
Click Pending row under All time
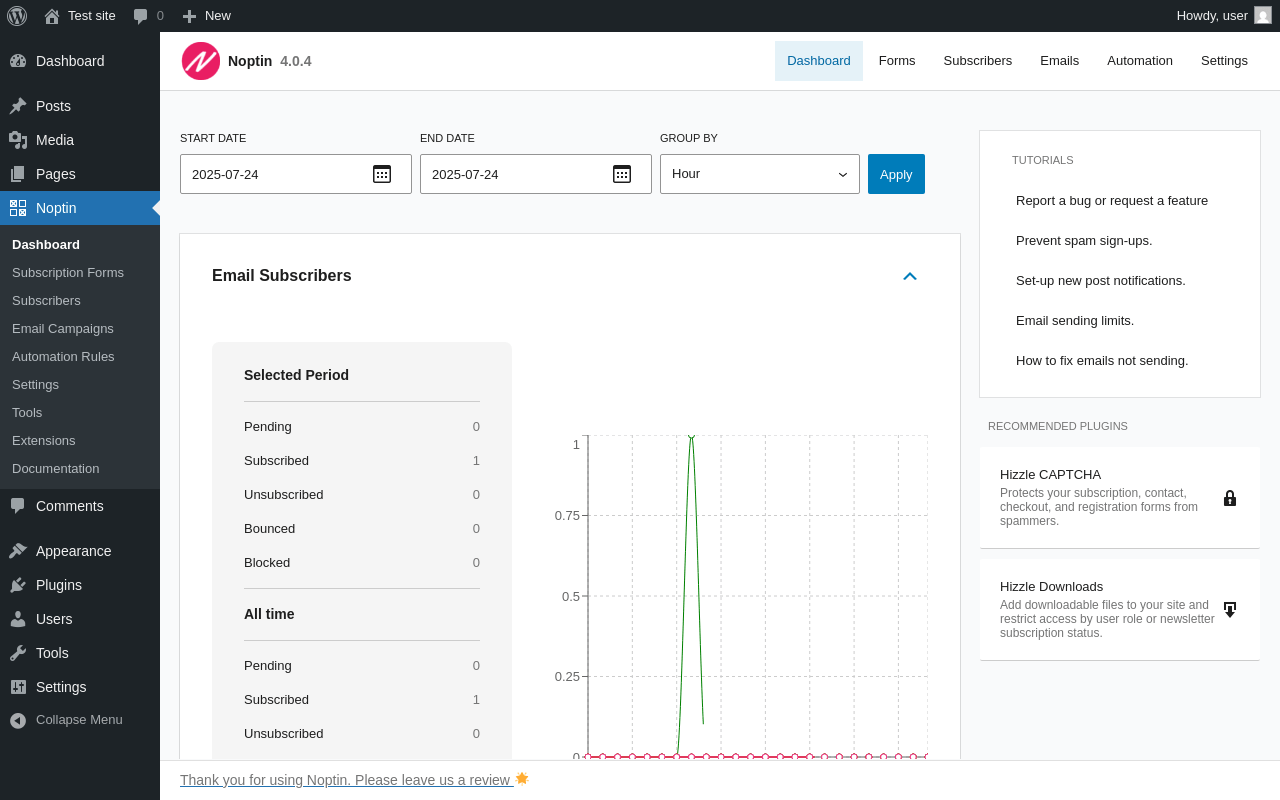[x=362, y=666]
